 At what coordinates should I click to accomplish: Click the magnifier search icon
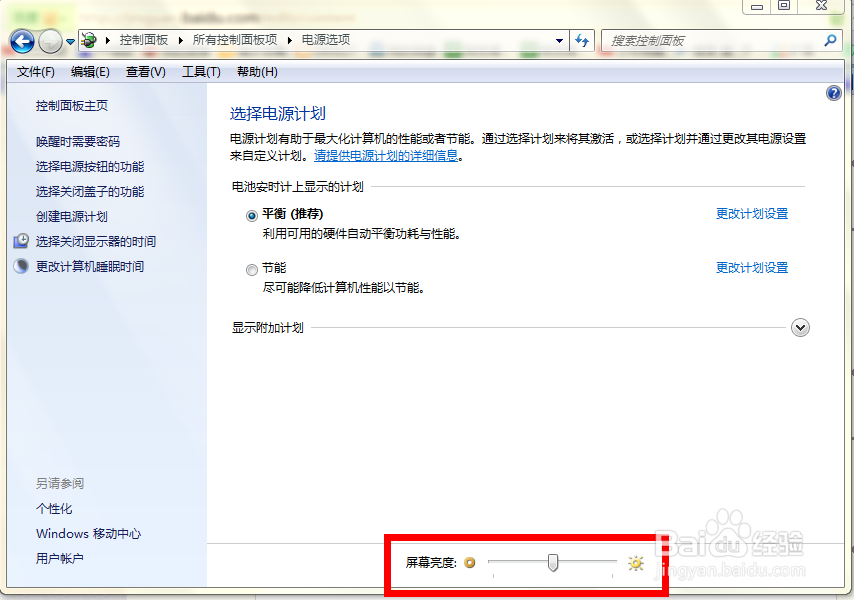(x=830, y=40)
